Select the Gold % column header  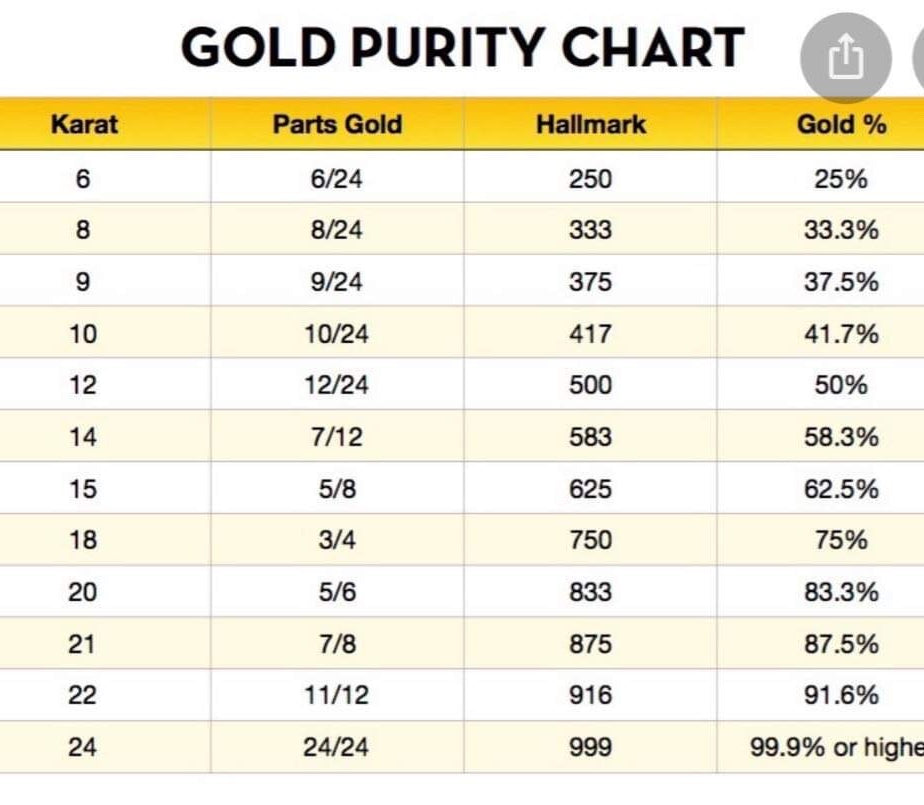pos(841,125)
